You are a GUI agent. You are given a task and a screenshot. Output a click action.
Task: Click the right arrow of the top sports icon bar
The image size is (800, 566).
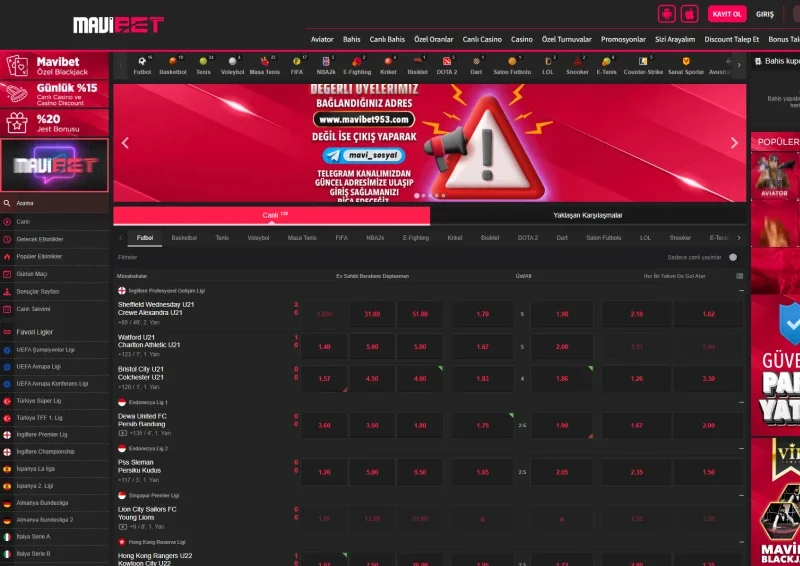tap(739, 65)
